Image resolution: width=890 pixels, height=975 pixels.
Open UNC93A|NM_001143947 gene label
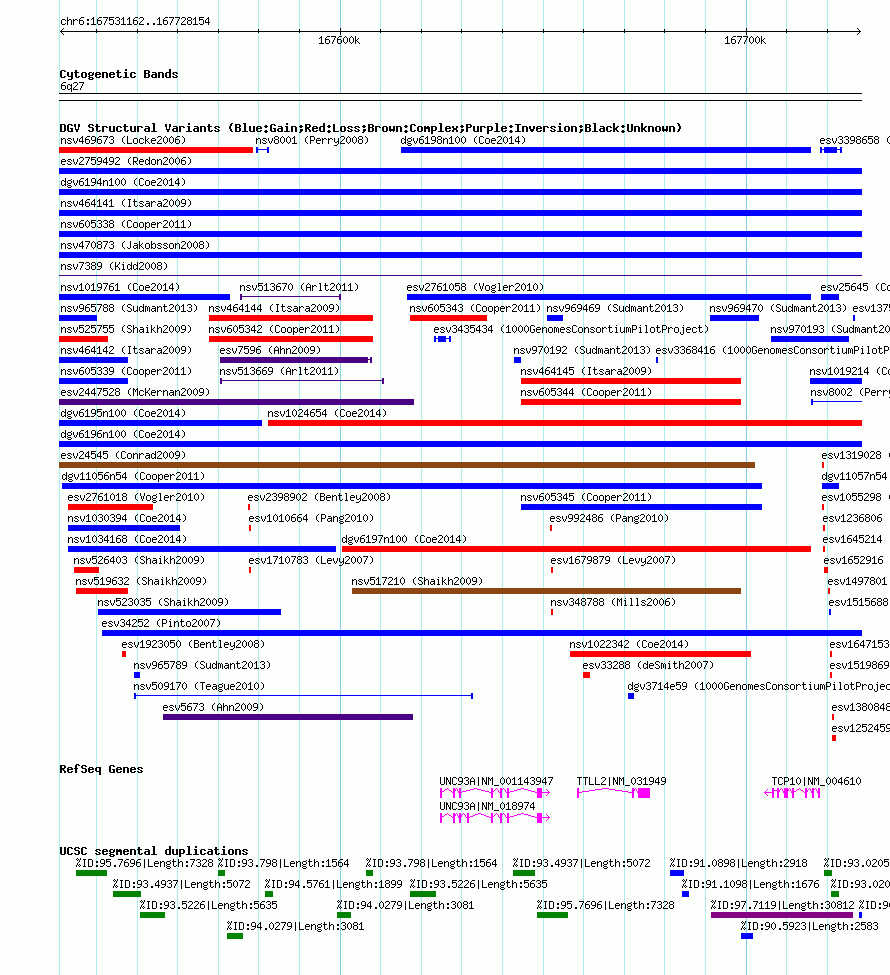[x=496, y=782]
